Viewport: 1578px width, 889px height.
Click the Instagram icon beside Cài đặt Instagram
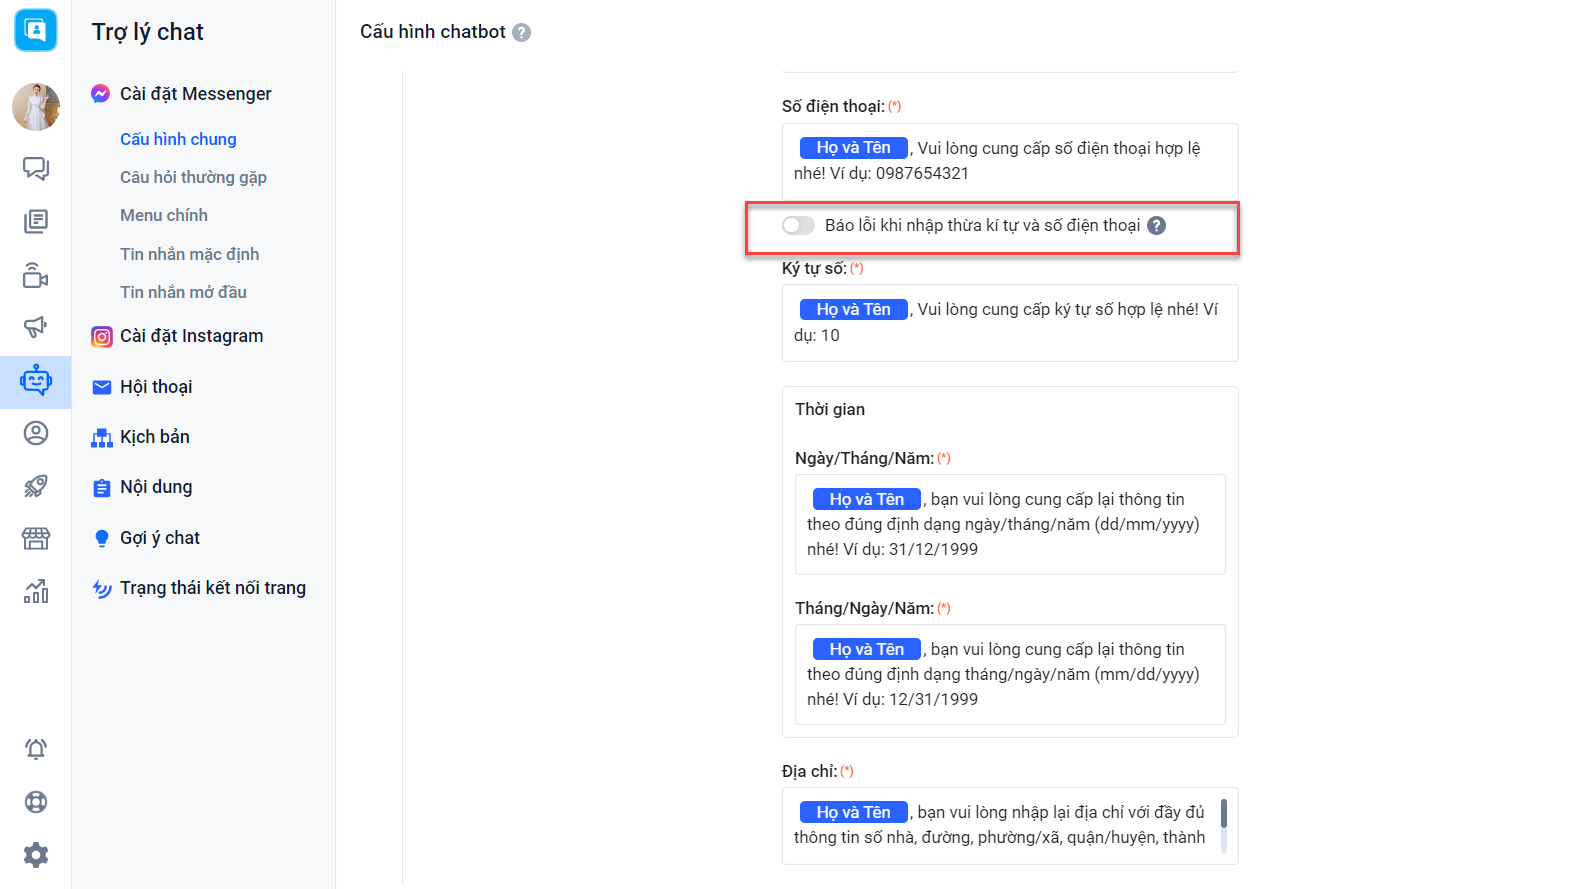click(102, 337)
